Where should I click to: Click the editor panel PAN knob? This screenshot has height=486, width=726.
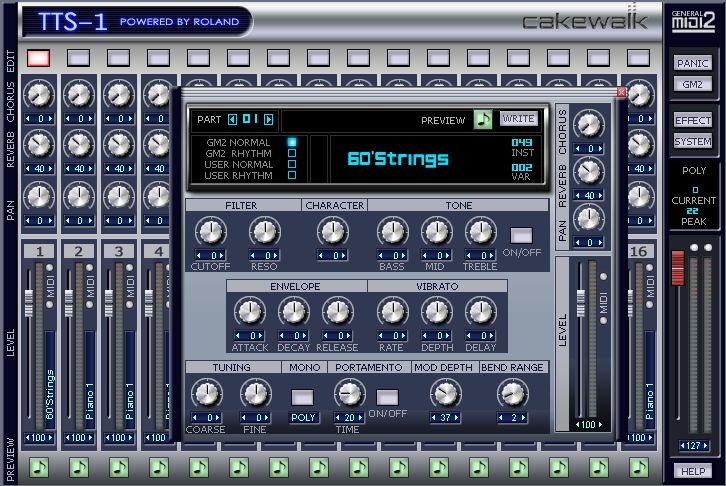(589, 218)
